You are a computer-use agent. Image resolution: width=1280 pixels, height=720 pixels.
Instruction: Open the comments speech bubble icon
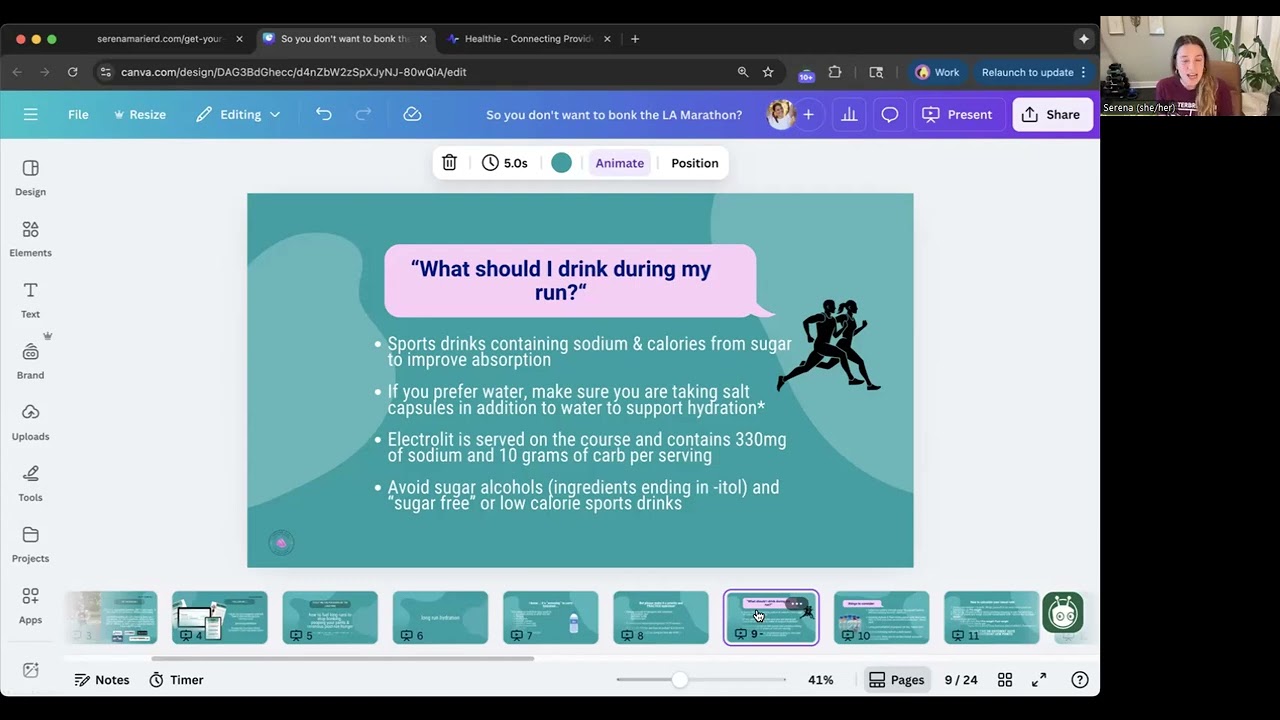pyautogui.click(x=889, y=114)
